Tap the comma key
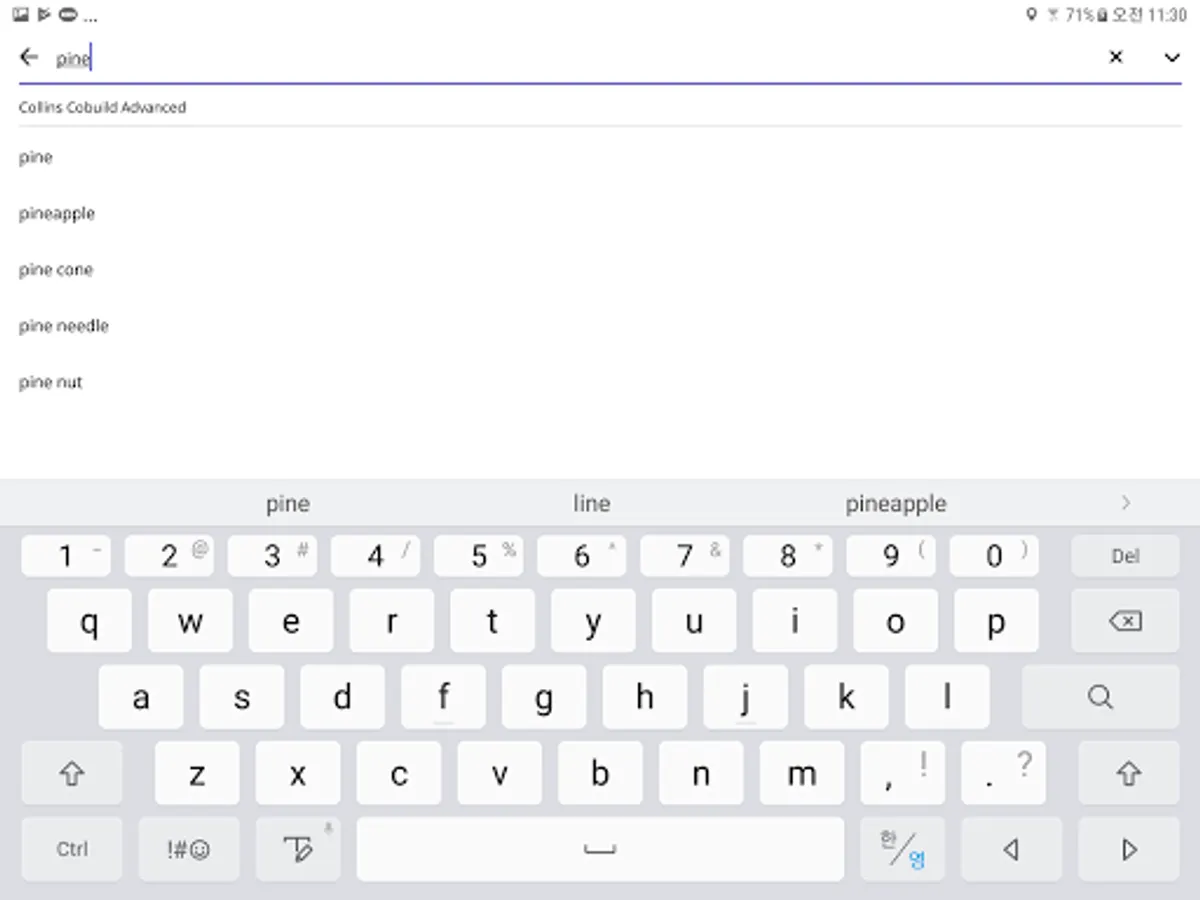Screen dimensions: 1200x900 [x=903, y=773]
